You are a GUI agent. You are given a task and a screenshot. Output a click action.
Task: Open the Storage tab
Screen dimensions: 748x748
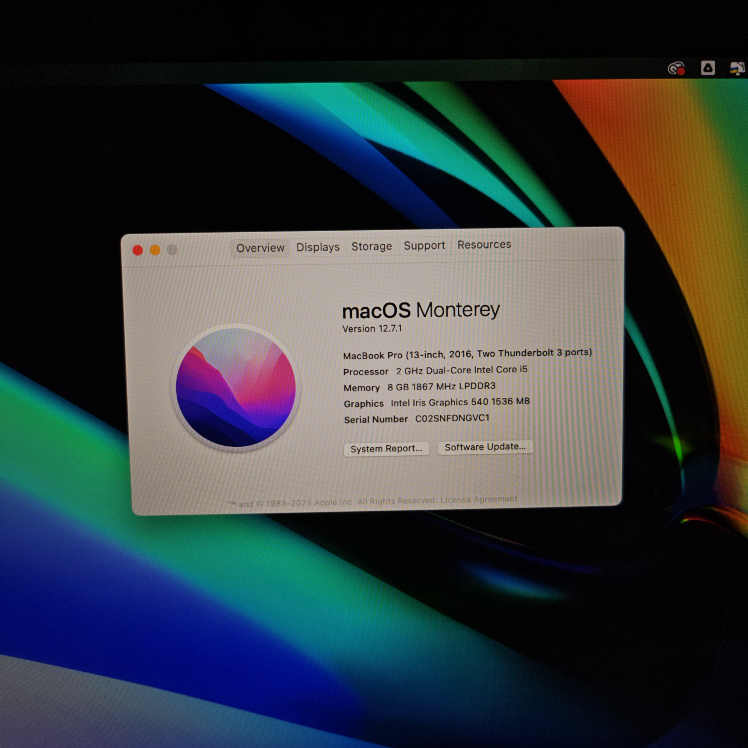coord(372,246)
